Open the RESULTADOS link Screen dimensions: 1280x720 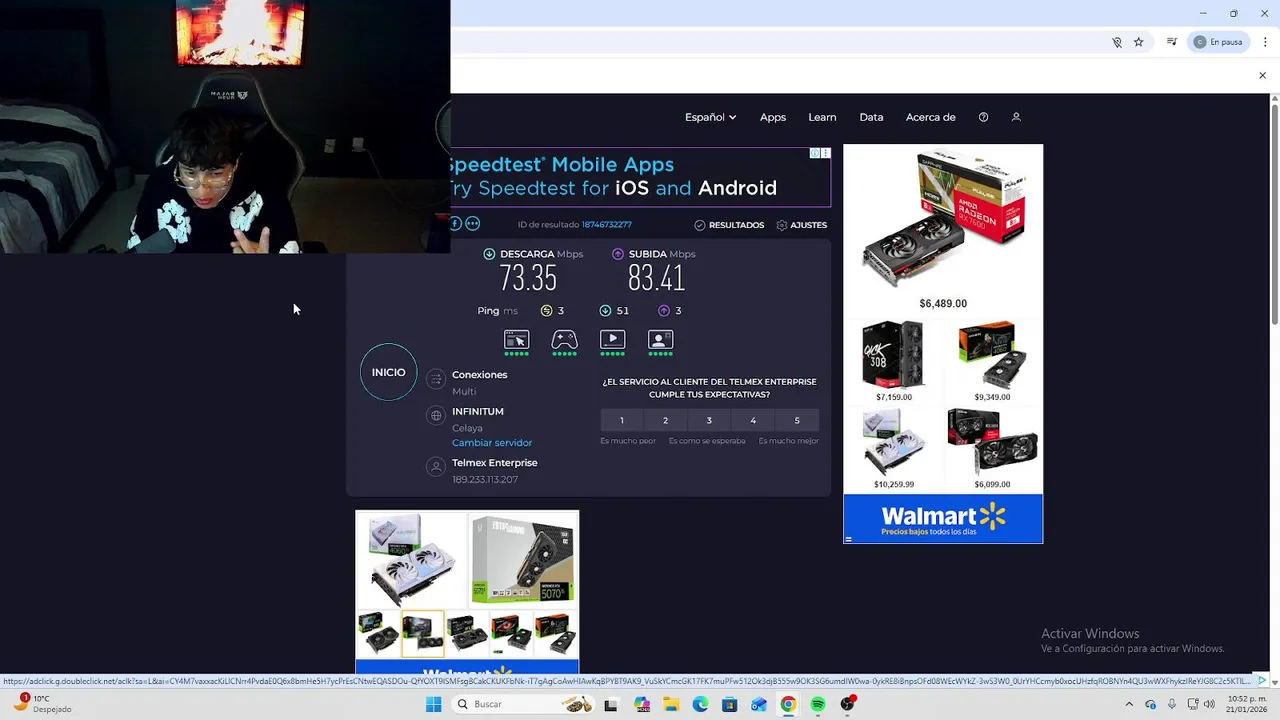[x=729, y=225]
